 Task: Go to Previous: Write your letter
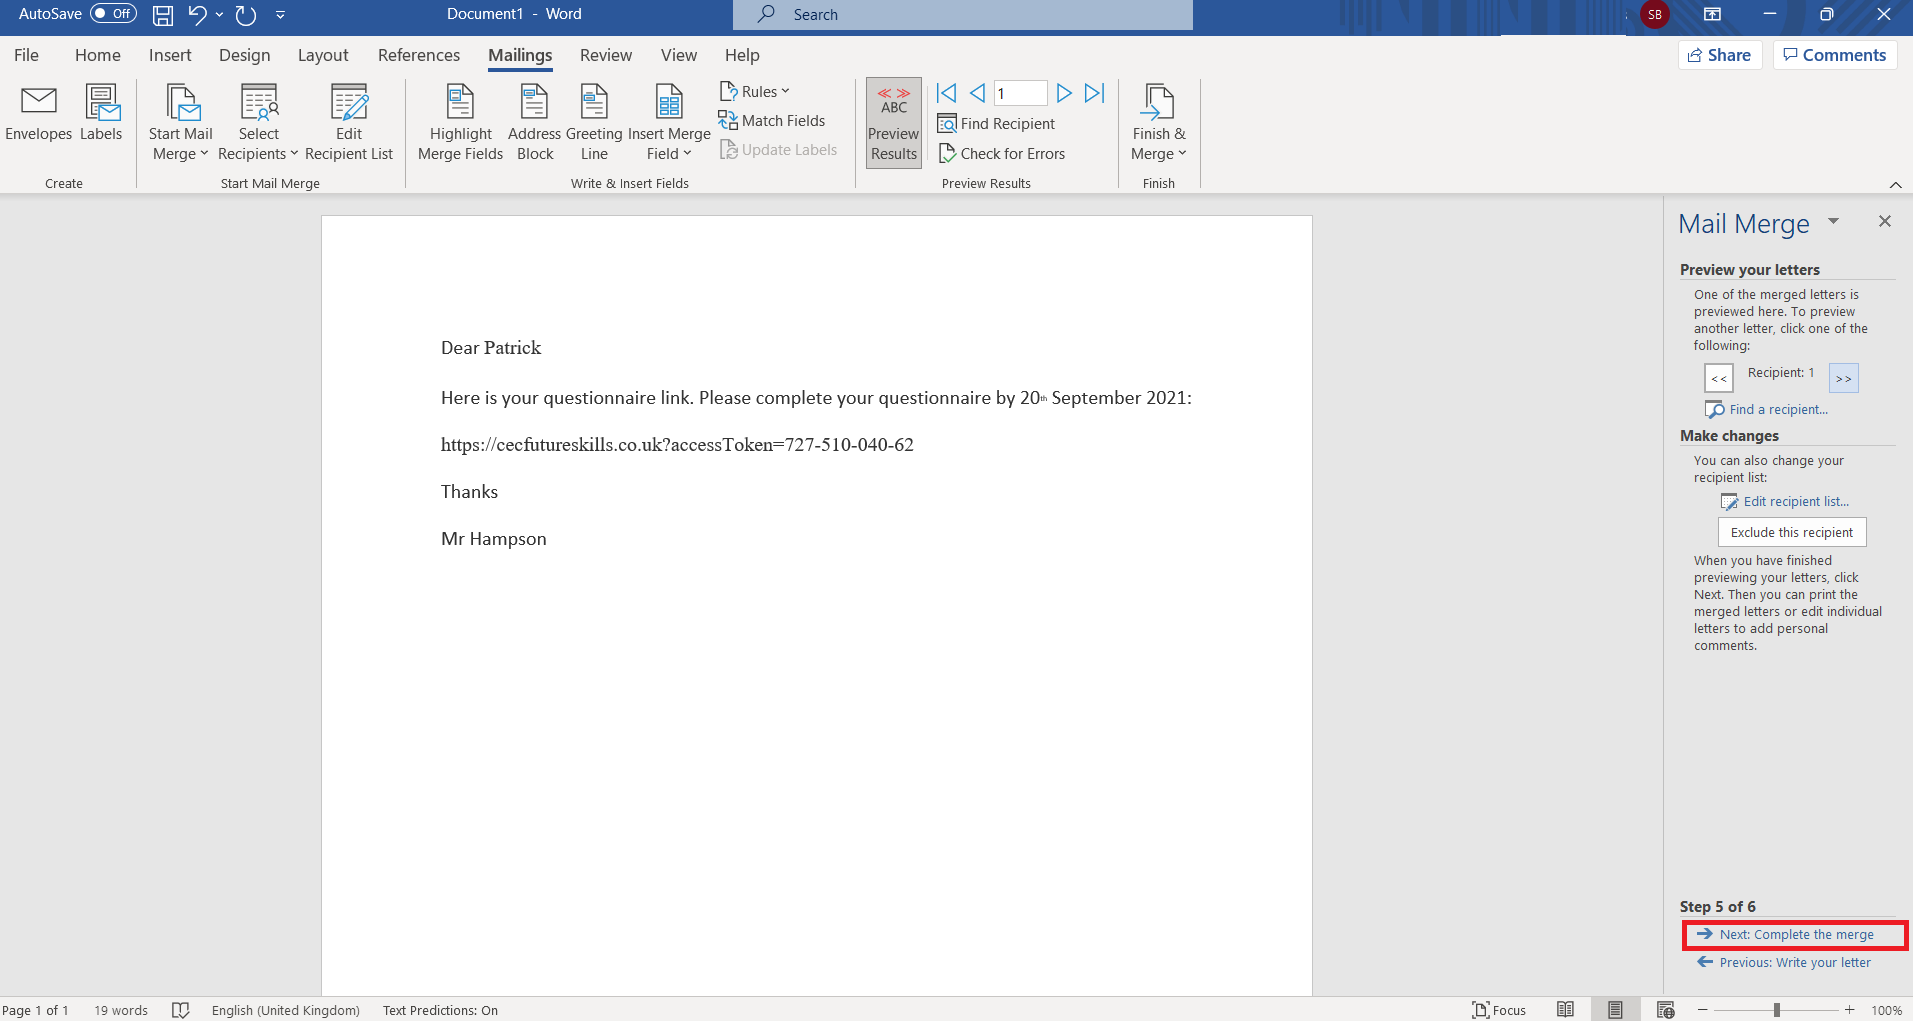point(1785,962)
